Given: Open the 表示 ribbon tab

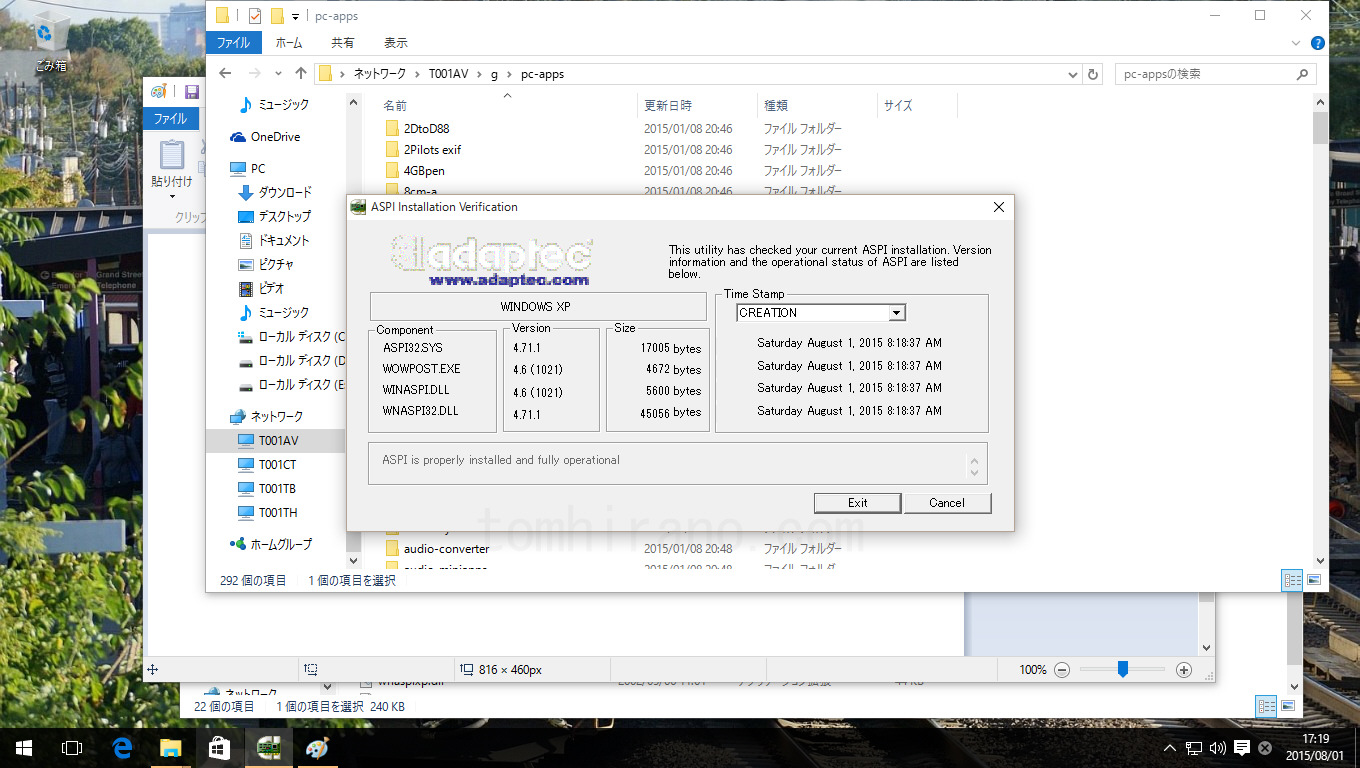Looking at the screenshot, I should pyautogui.click(x=396, y=43).
